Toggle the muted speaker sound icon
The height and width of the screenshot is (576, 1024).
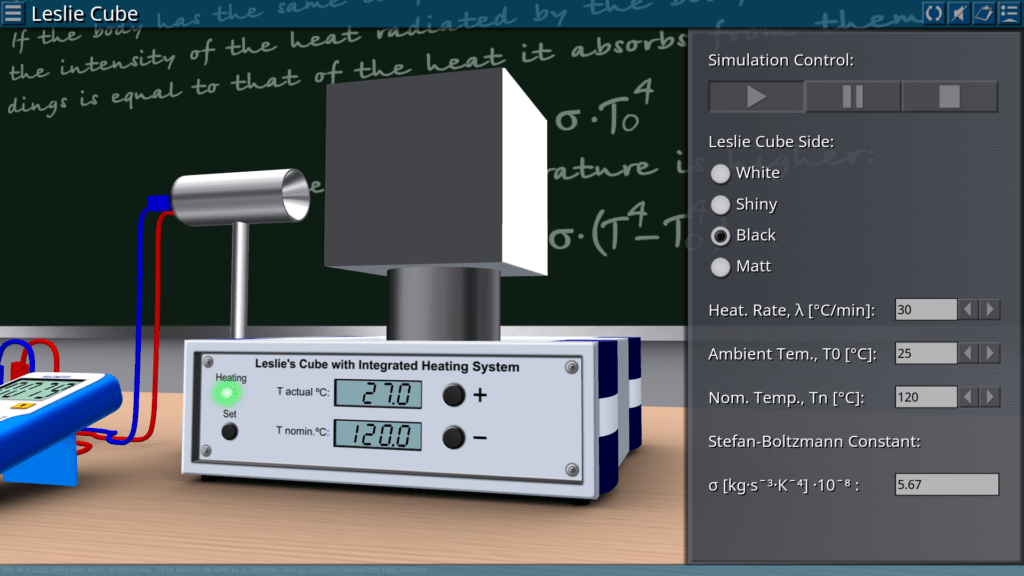pos(959,13)
